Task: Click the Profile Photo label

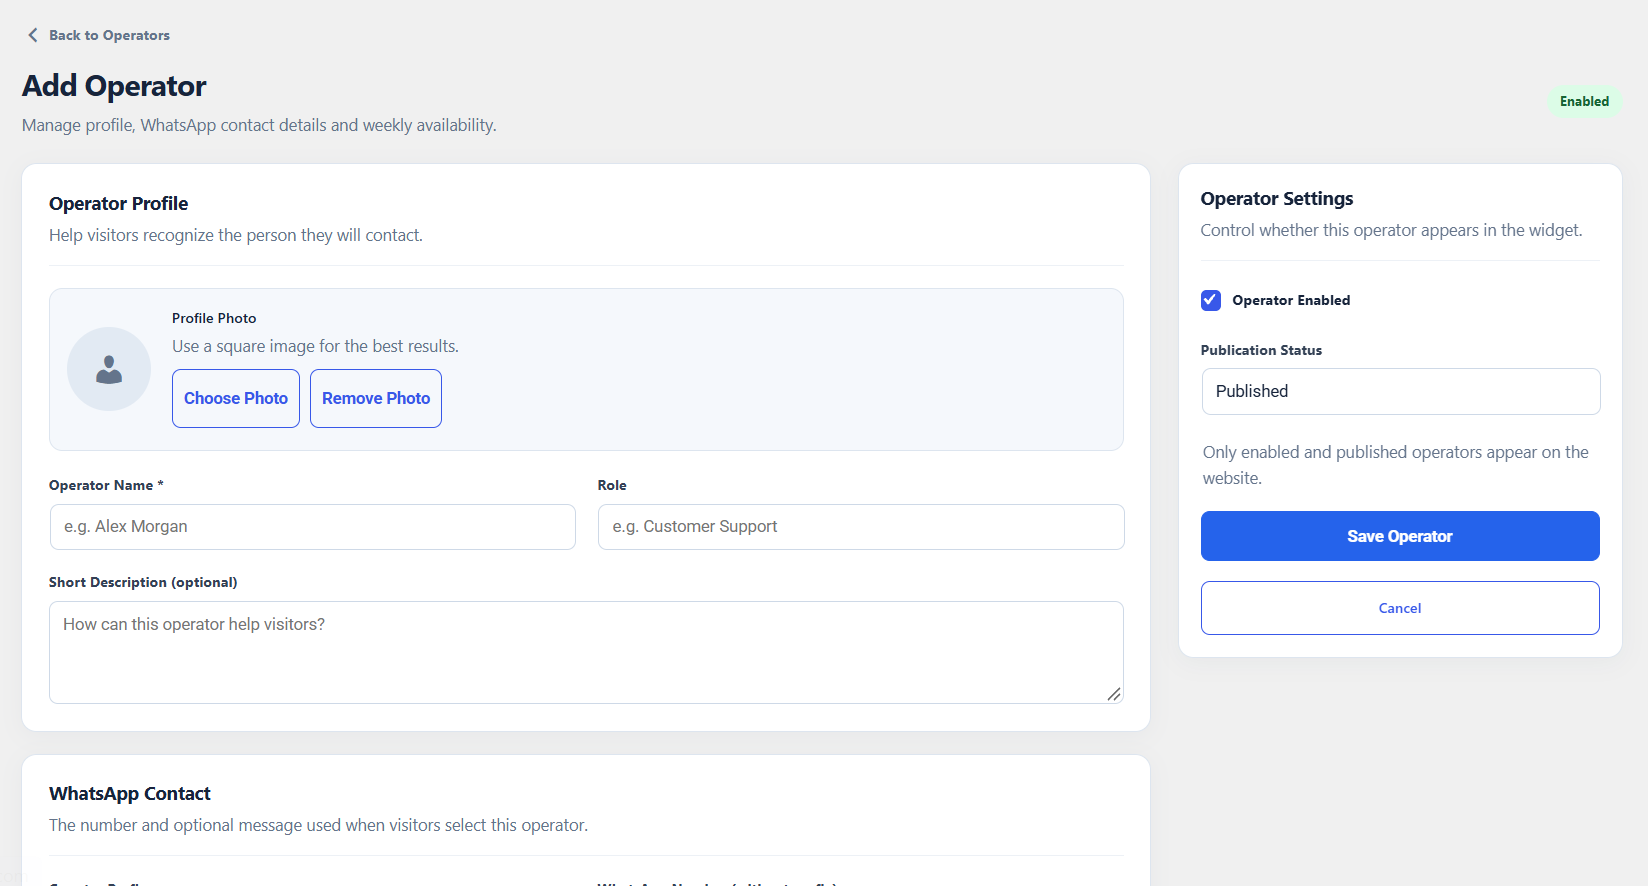Action: (214, 318)
